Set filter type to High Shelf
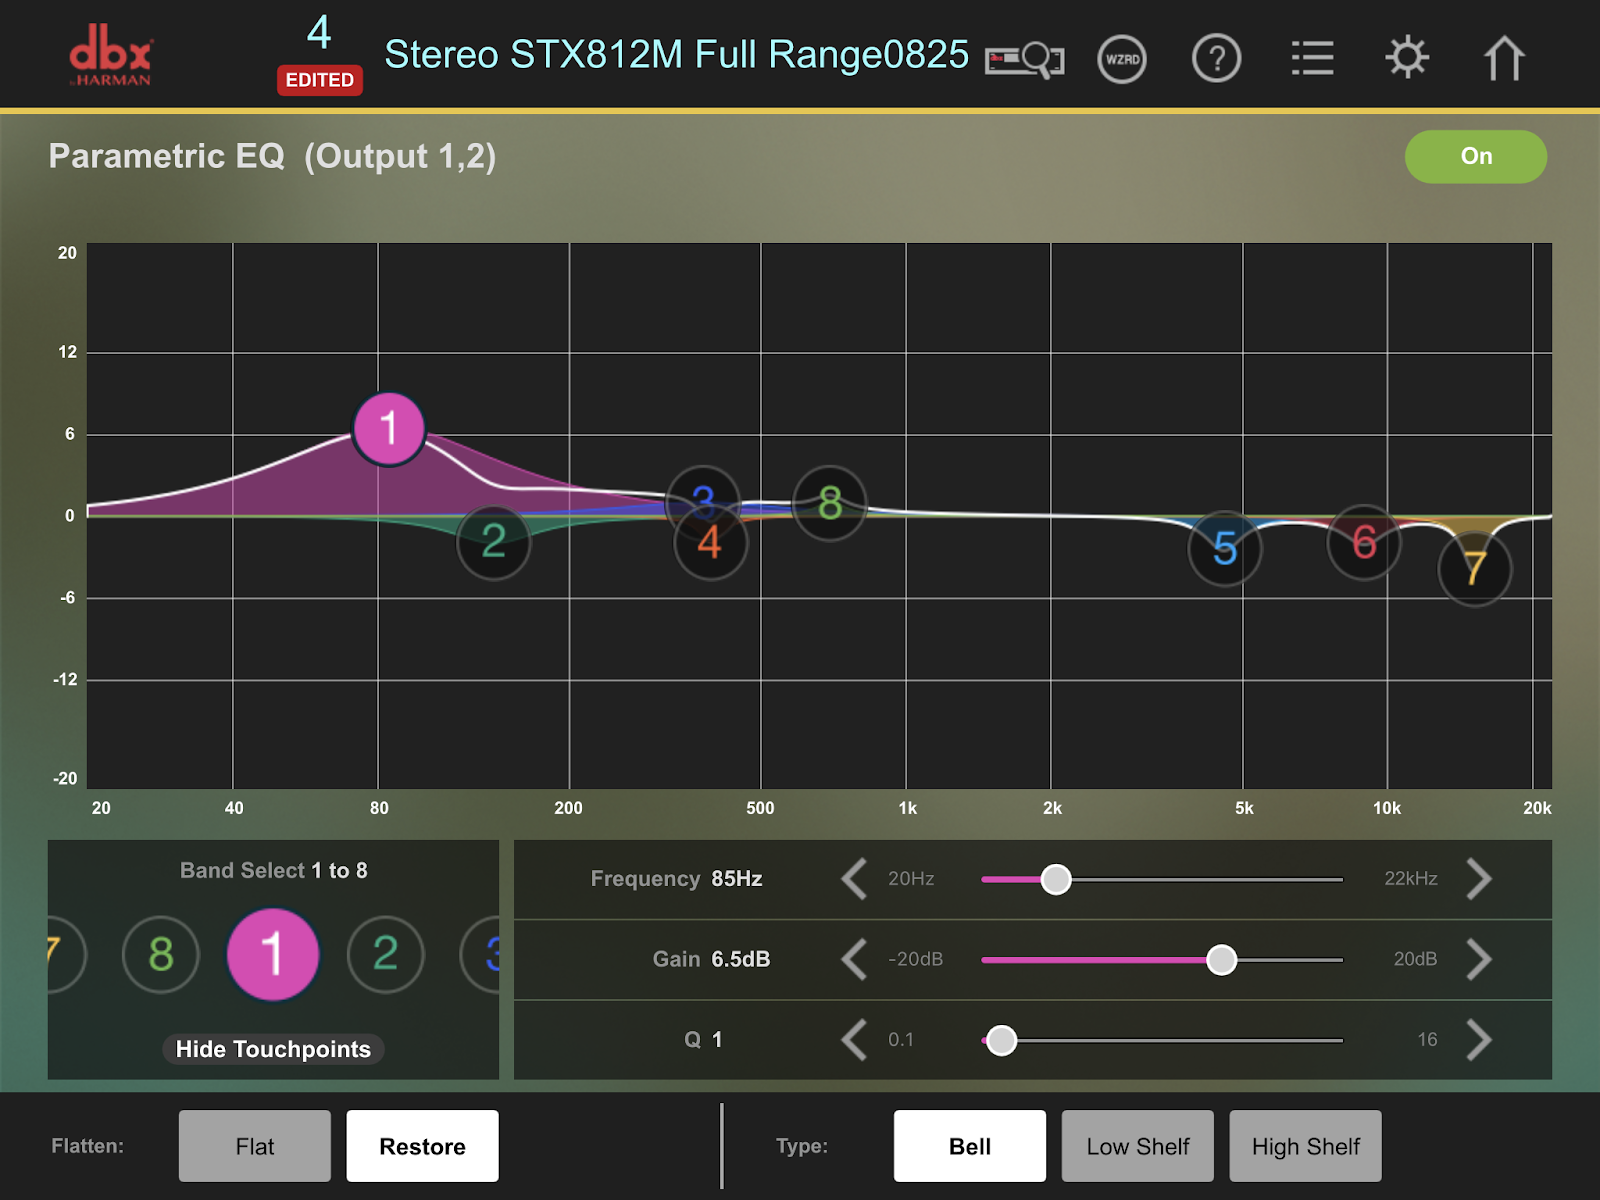Viewport: 1600px width, 1200px height. pyautogui.click(x=1306, y=1146)
